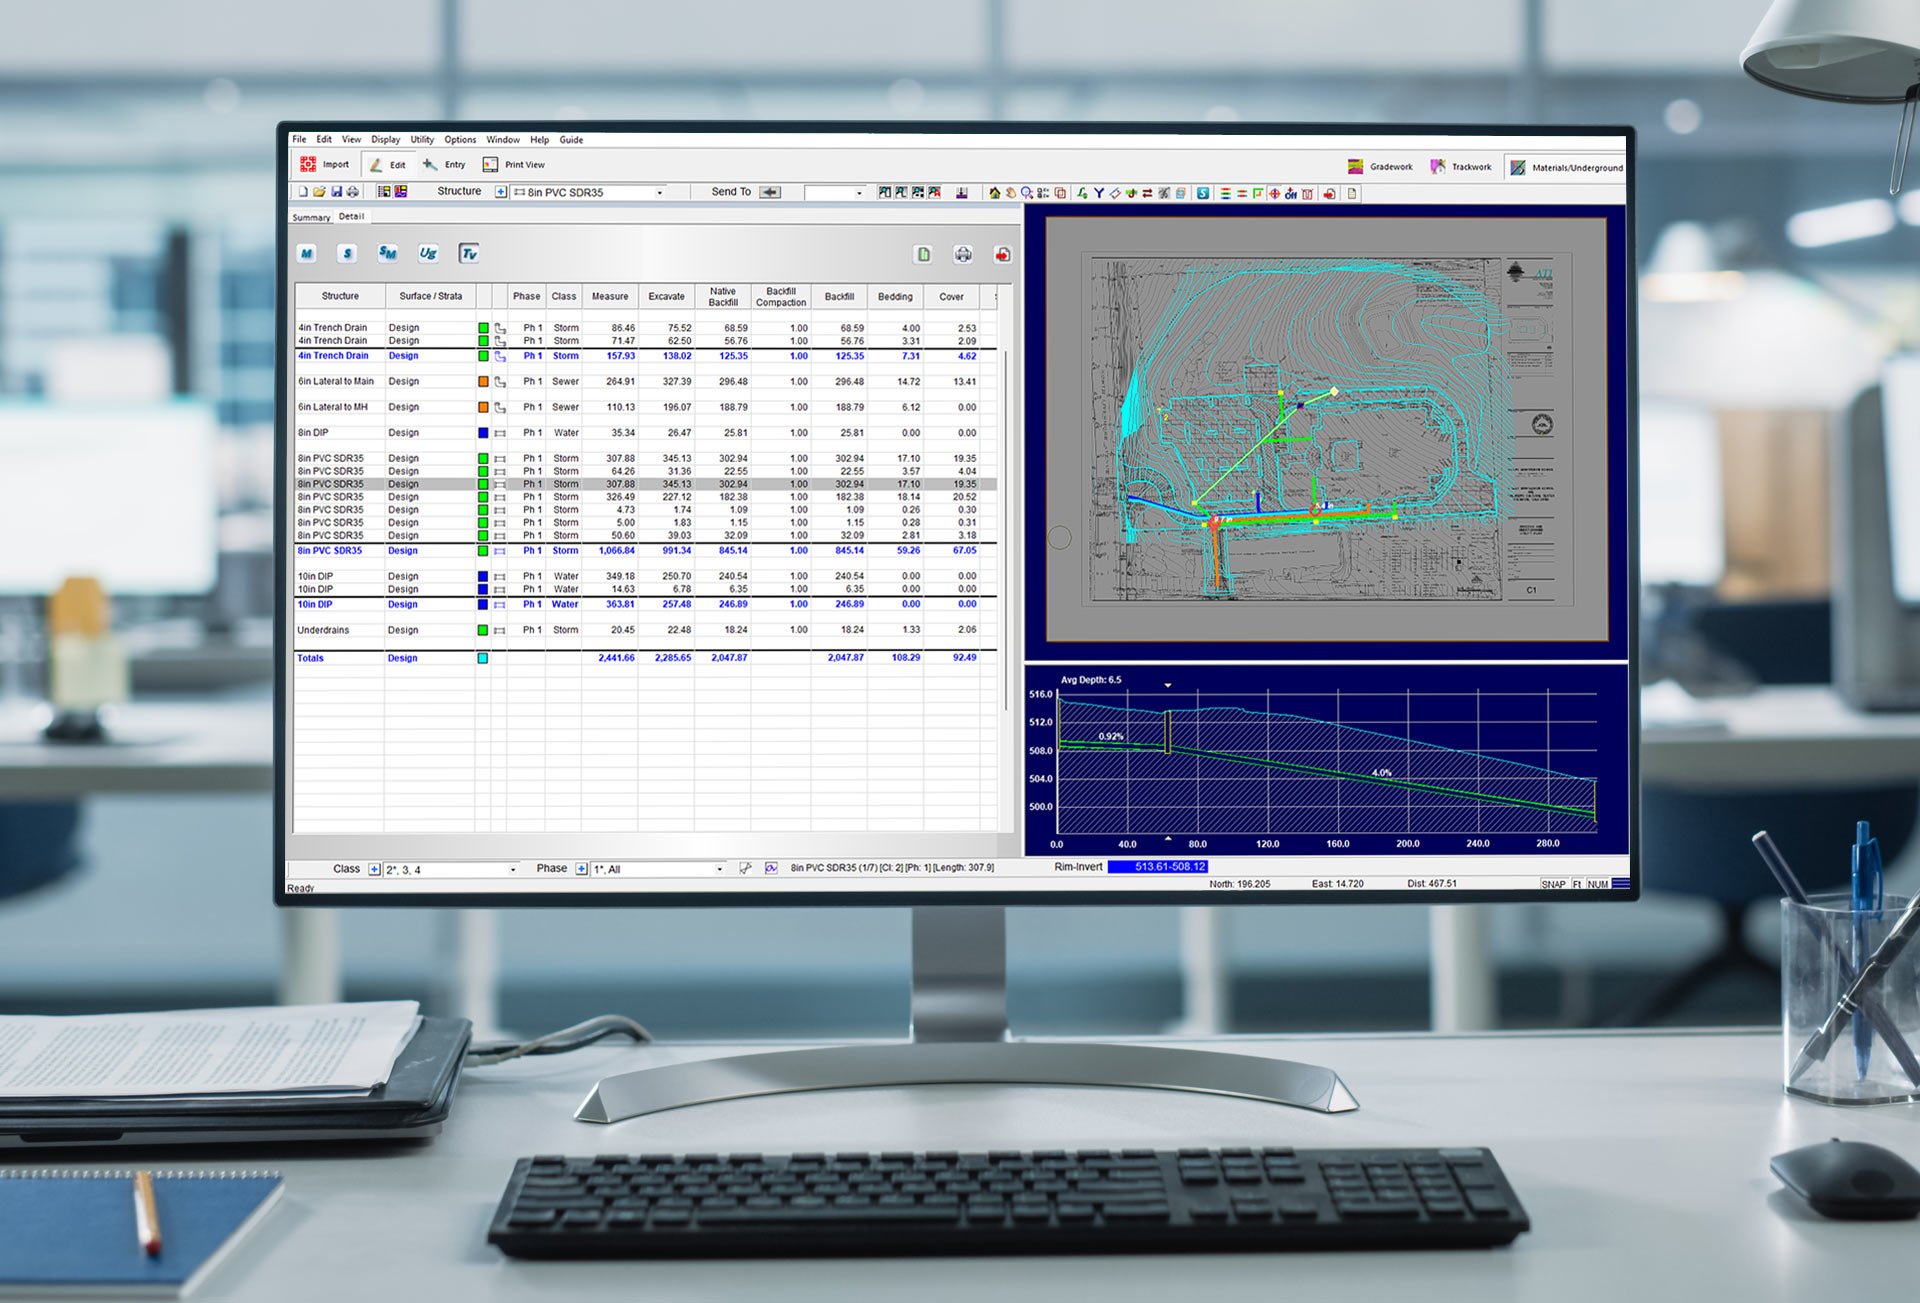Create a new file from toolbar
Image resolution: width=1920 pixels, height=1303 pixels.
pyautogui.click(x=303, y=192)
